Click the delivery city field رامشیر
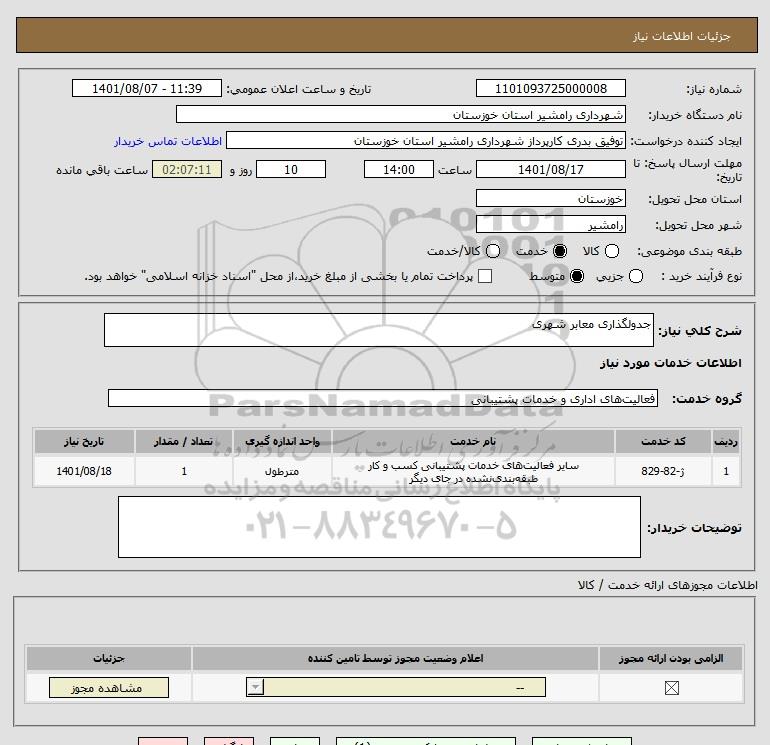 [x=550, y=224]
